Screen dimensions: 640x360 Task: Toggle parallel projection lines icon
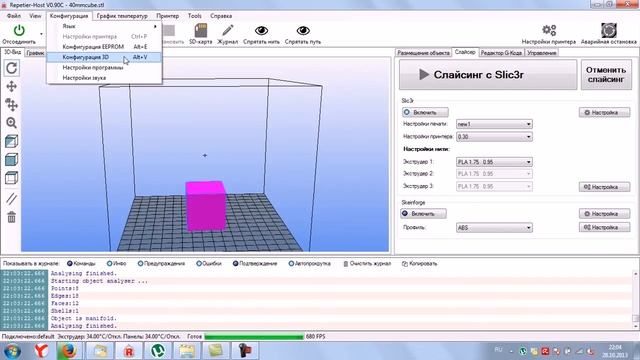point(11,199)
